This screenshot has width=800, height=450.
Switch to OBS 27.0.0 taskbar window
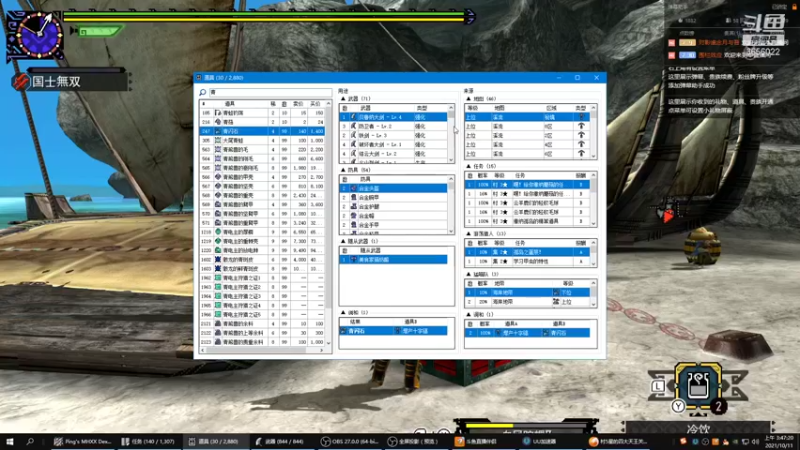(349, 441)
